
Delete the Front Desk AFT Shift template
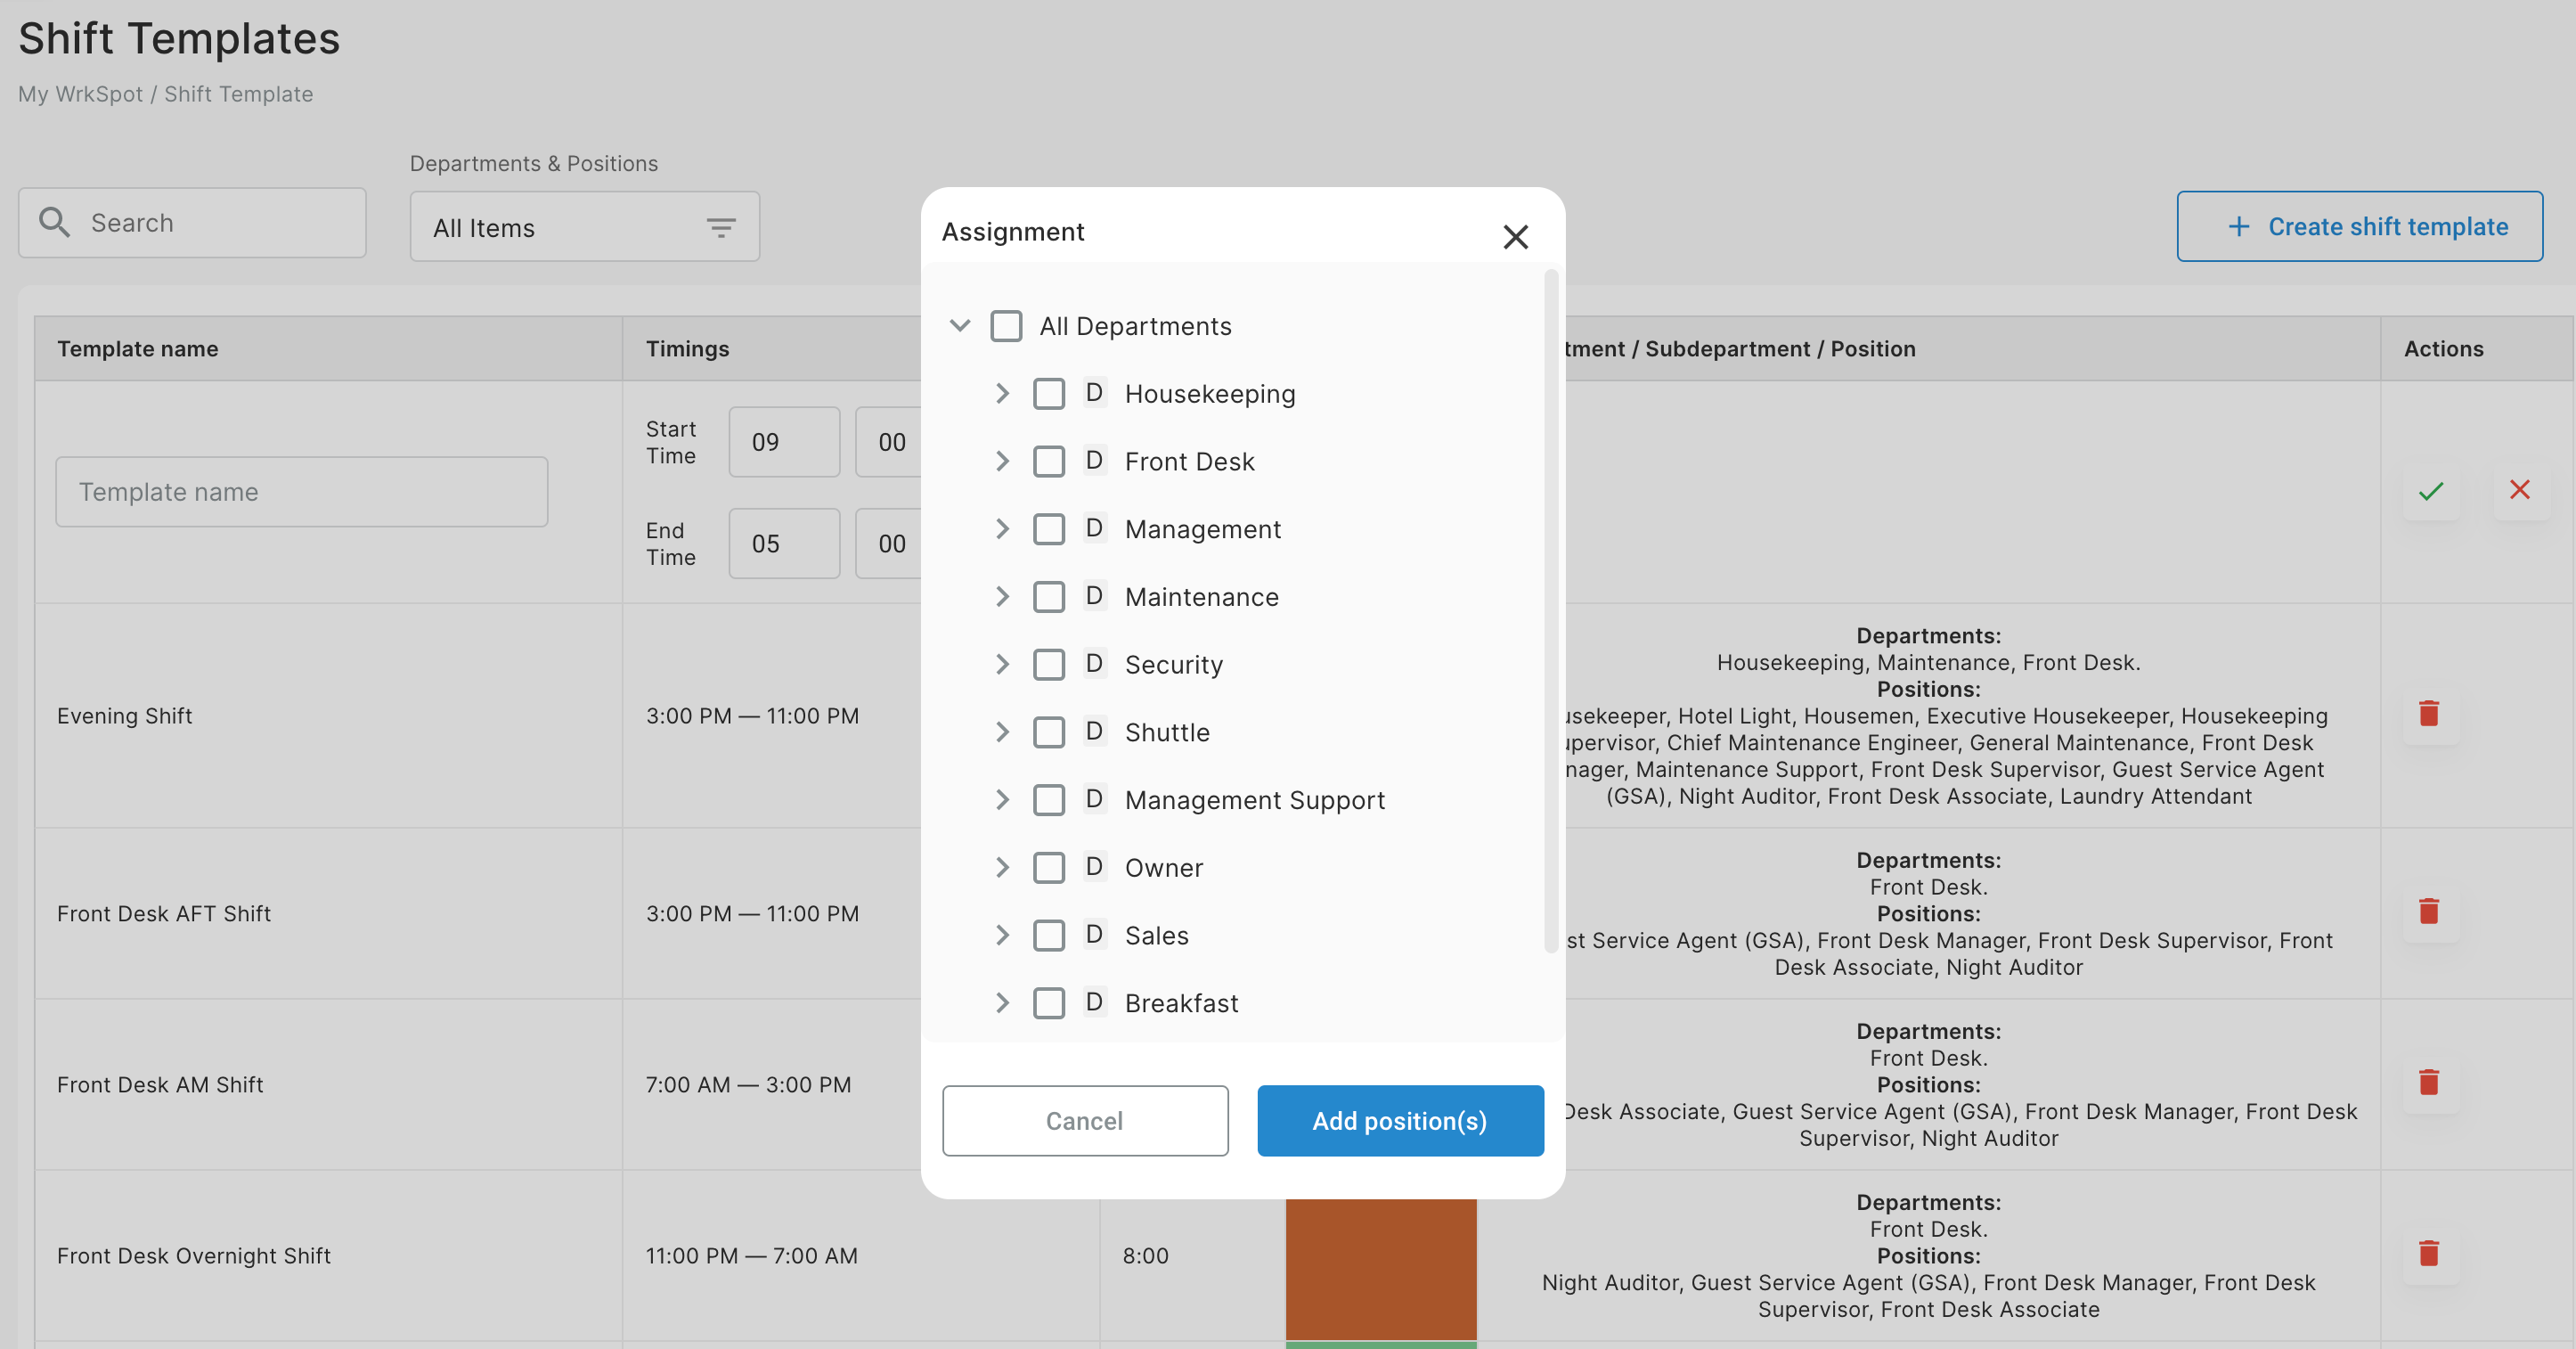coord(2429,912)
